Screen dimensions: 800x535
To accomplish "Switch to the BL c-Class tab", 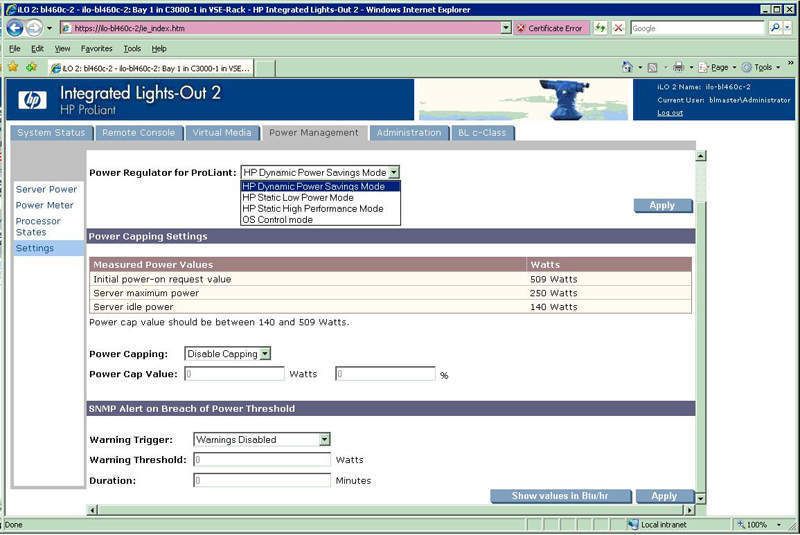I will pyautogui.click(x=482, y=133).
